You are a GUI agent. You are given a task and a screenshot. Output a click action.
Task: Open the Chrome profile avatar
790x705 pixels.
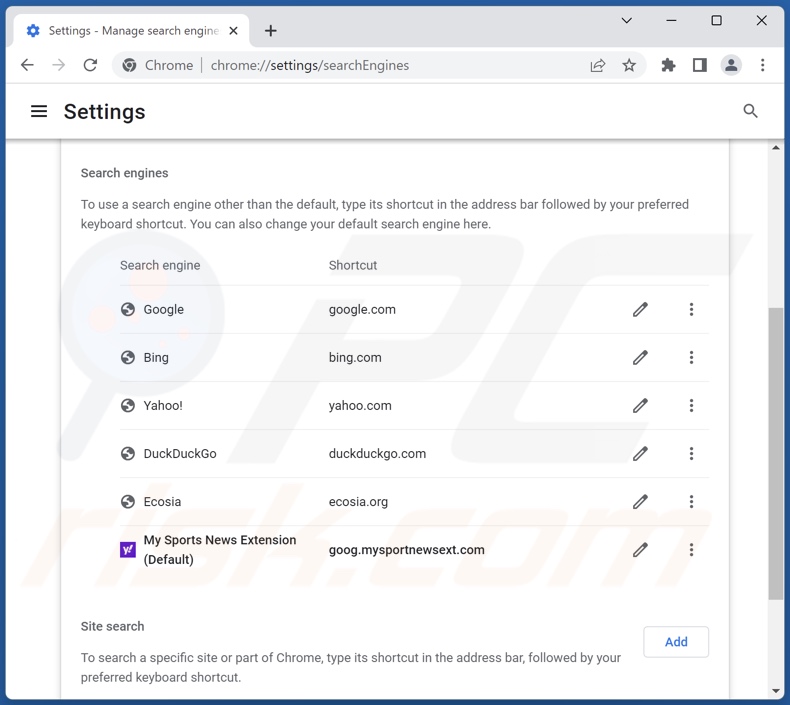pos(731,65)
